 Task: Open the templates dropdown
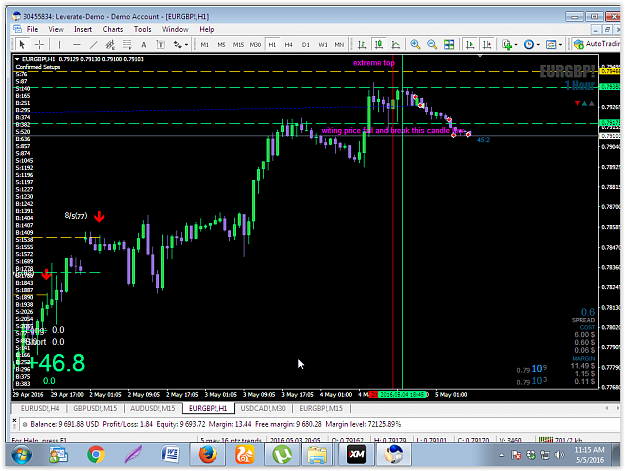[x=554, y=44]
